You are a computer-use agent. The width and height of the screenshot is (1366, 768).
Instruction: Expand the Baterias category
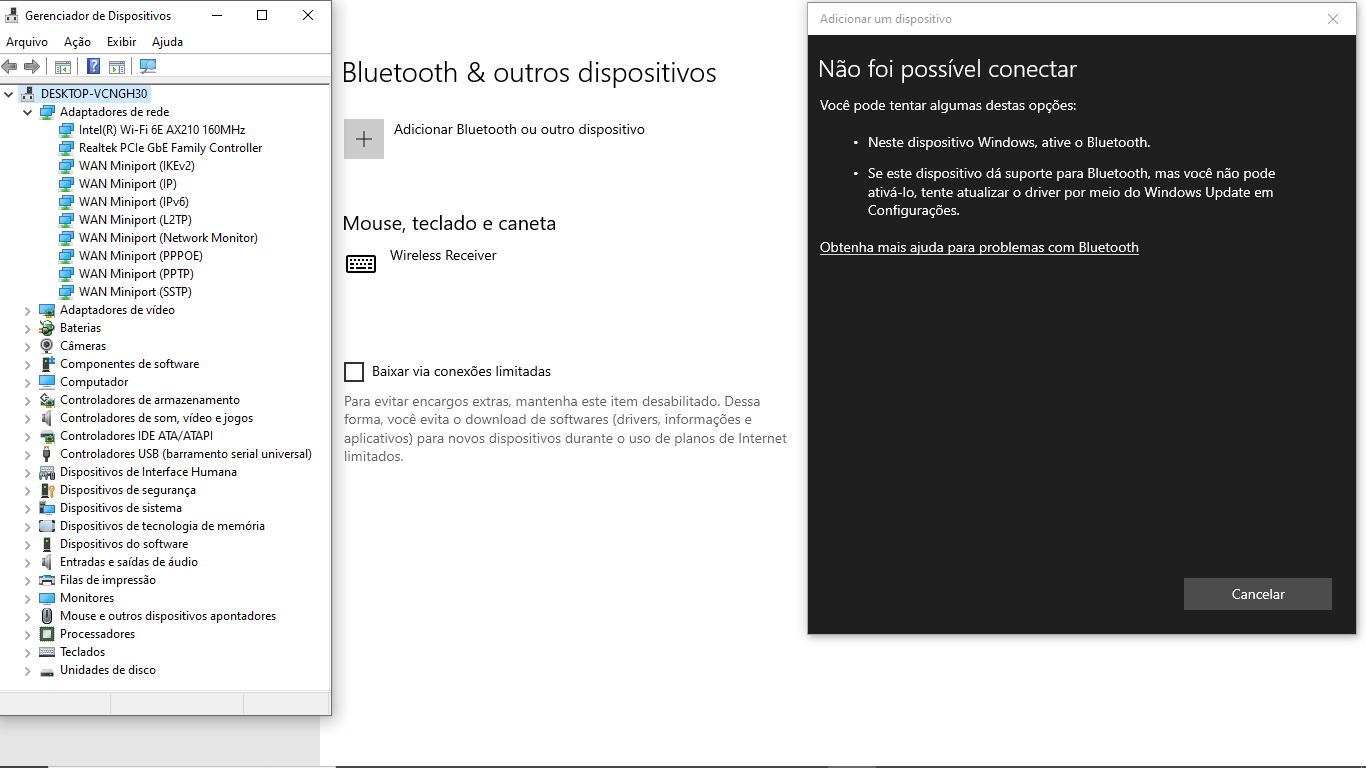point(28,328)
